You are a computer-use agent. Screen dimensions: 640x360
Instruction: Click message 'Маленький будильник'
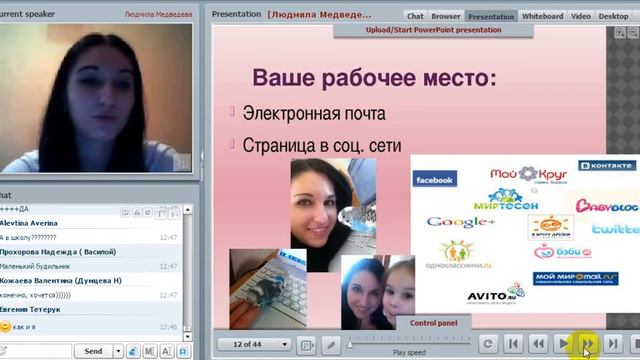point(35,266)
